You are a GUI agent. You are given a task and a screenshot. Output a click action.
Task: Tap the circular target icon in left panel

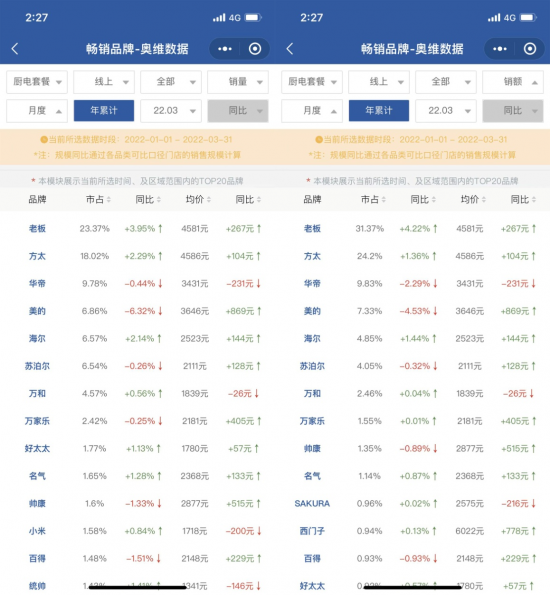point(255,49)
